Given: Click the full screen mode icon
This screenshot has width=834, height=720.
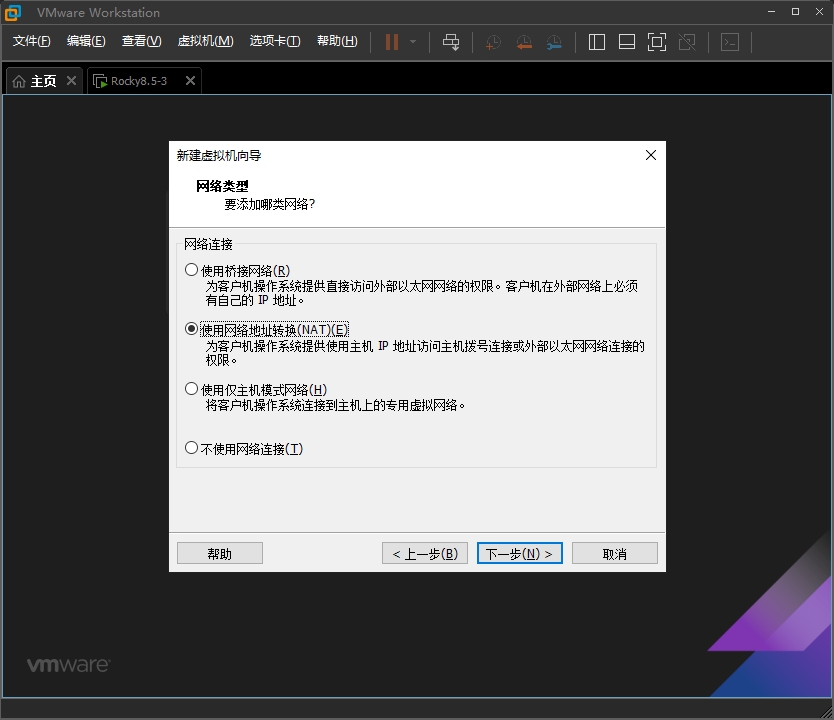Looking at the screenshot, I should click(x=657, y=42).
